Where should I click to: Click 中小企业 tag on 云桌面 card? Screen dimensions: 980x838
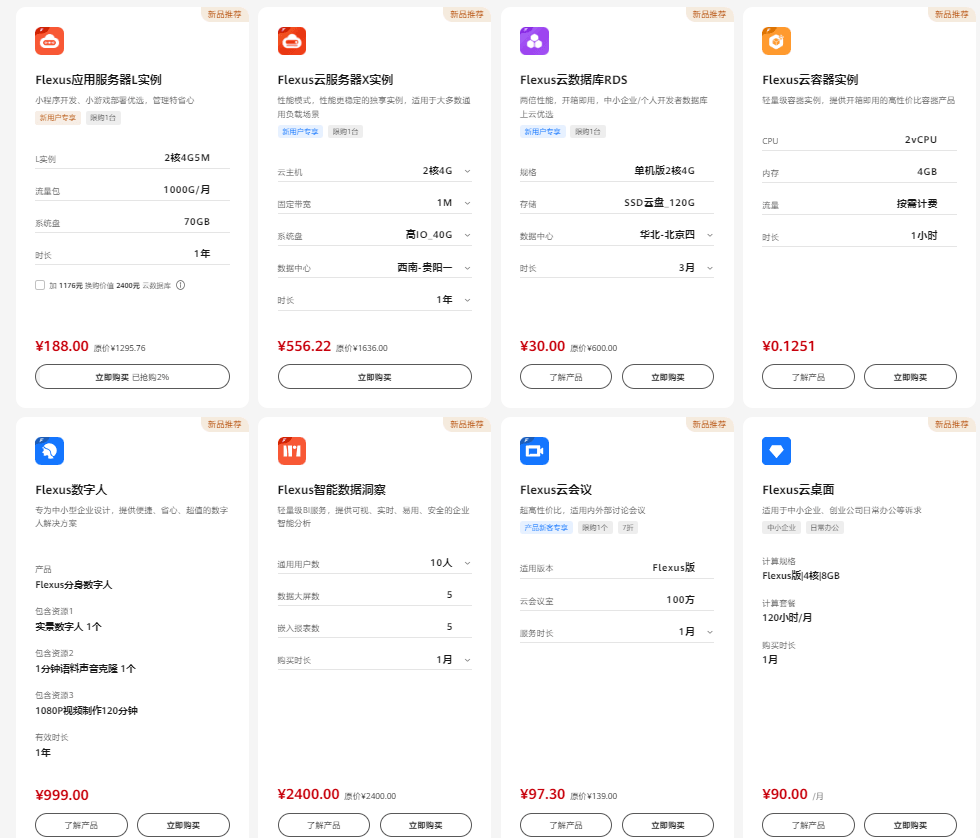(781, 527)
